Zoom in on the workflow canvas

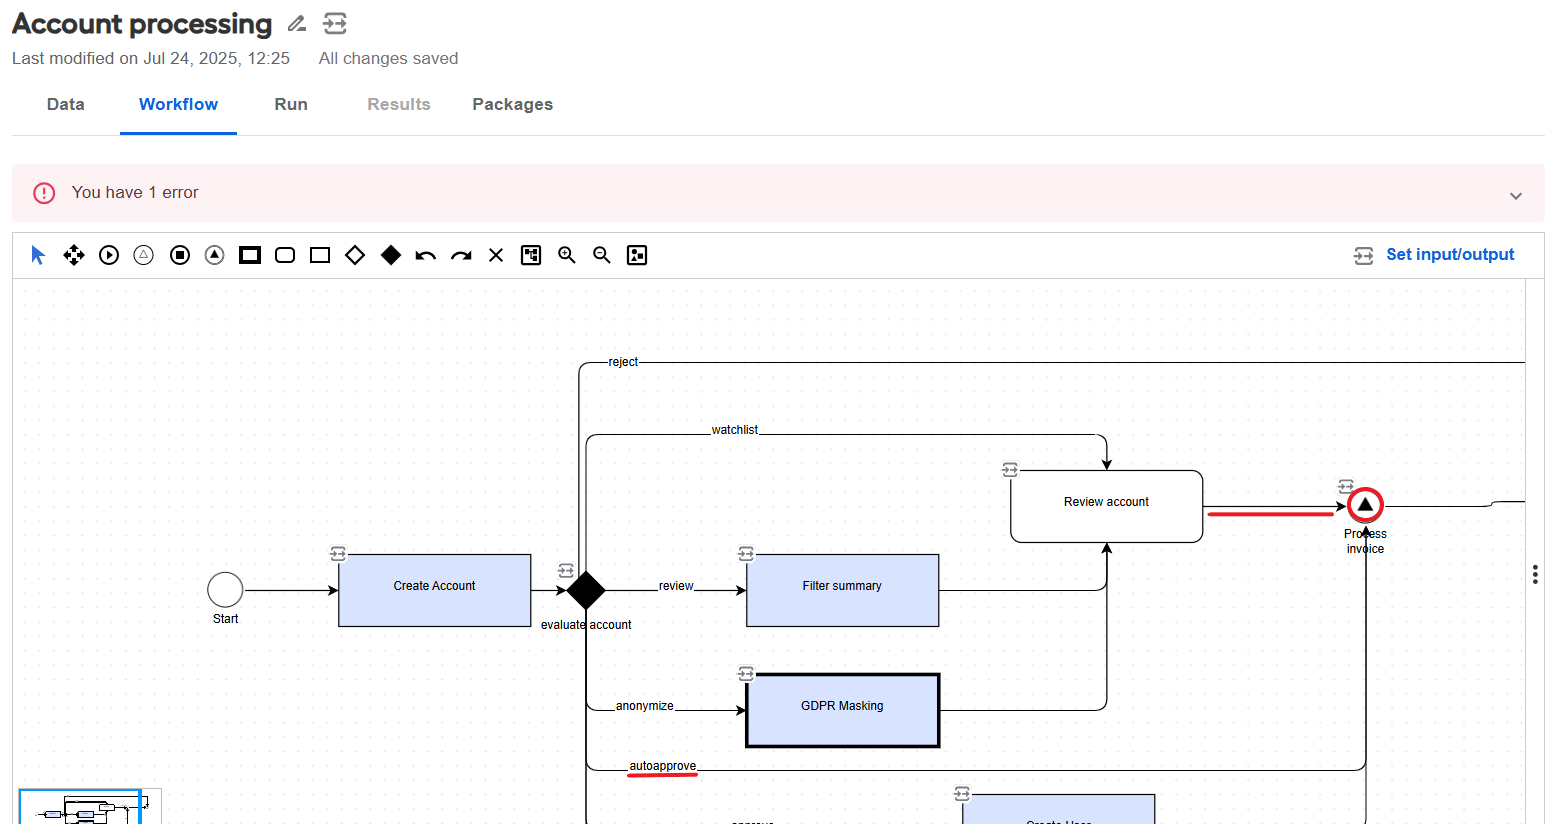pyautogui.click(x=567, y=255)
